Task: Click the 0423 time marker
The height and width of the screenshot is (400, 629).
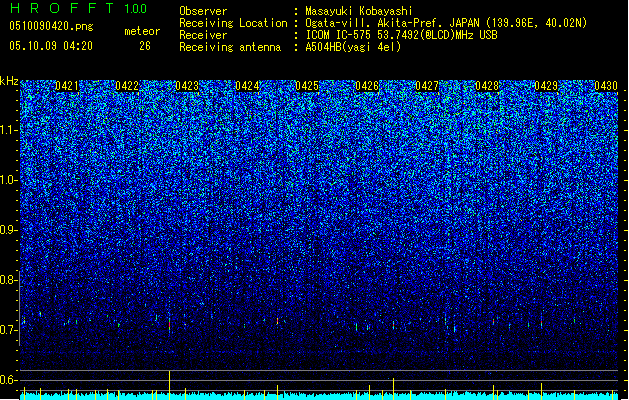Action: pyautogui.click(x=187, y=86)
